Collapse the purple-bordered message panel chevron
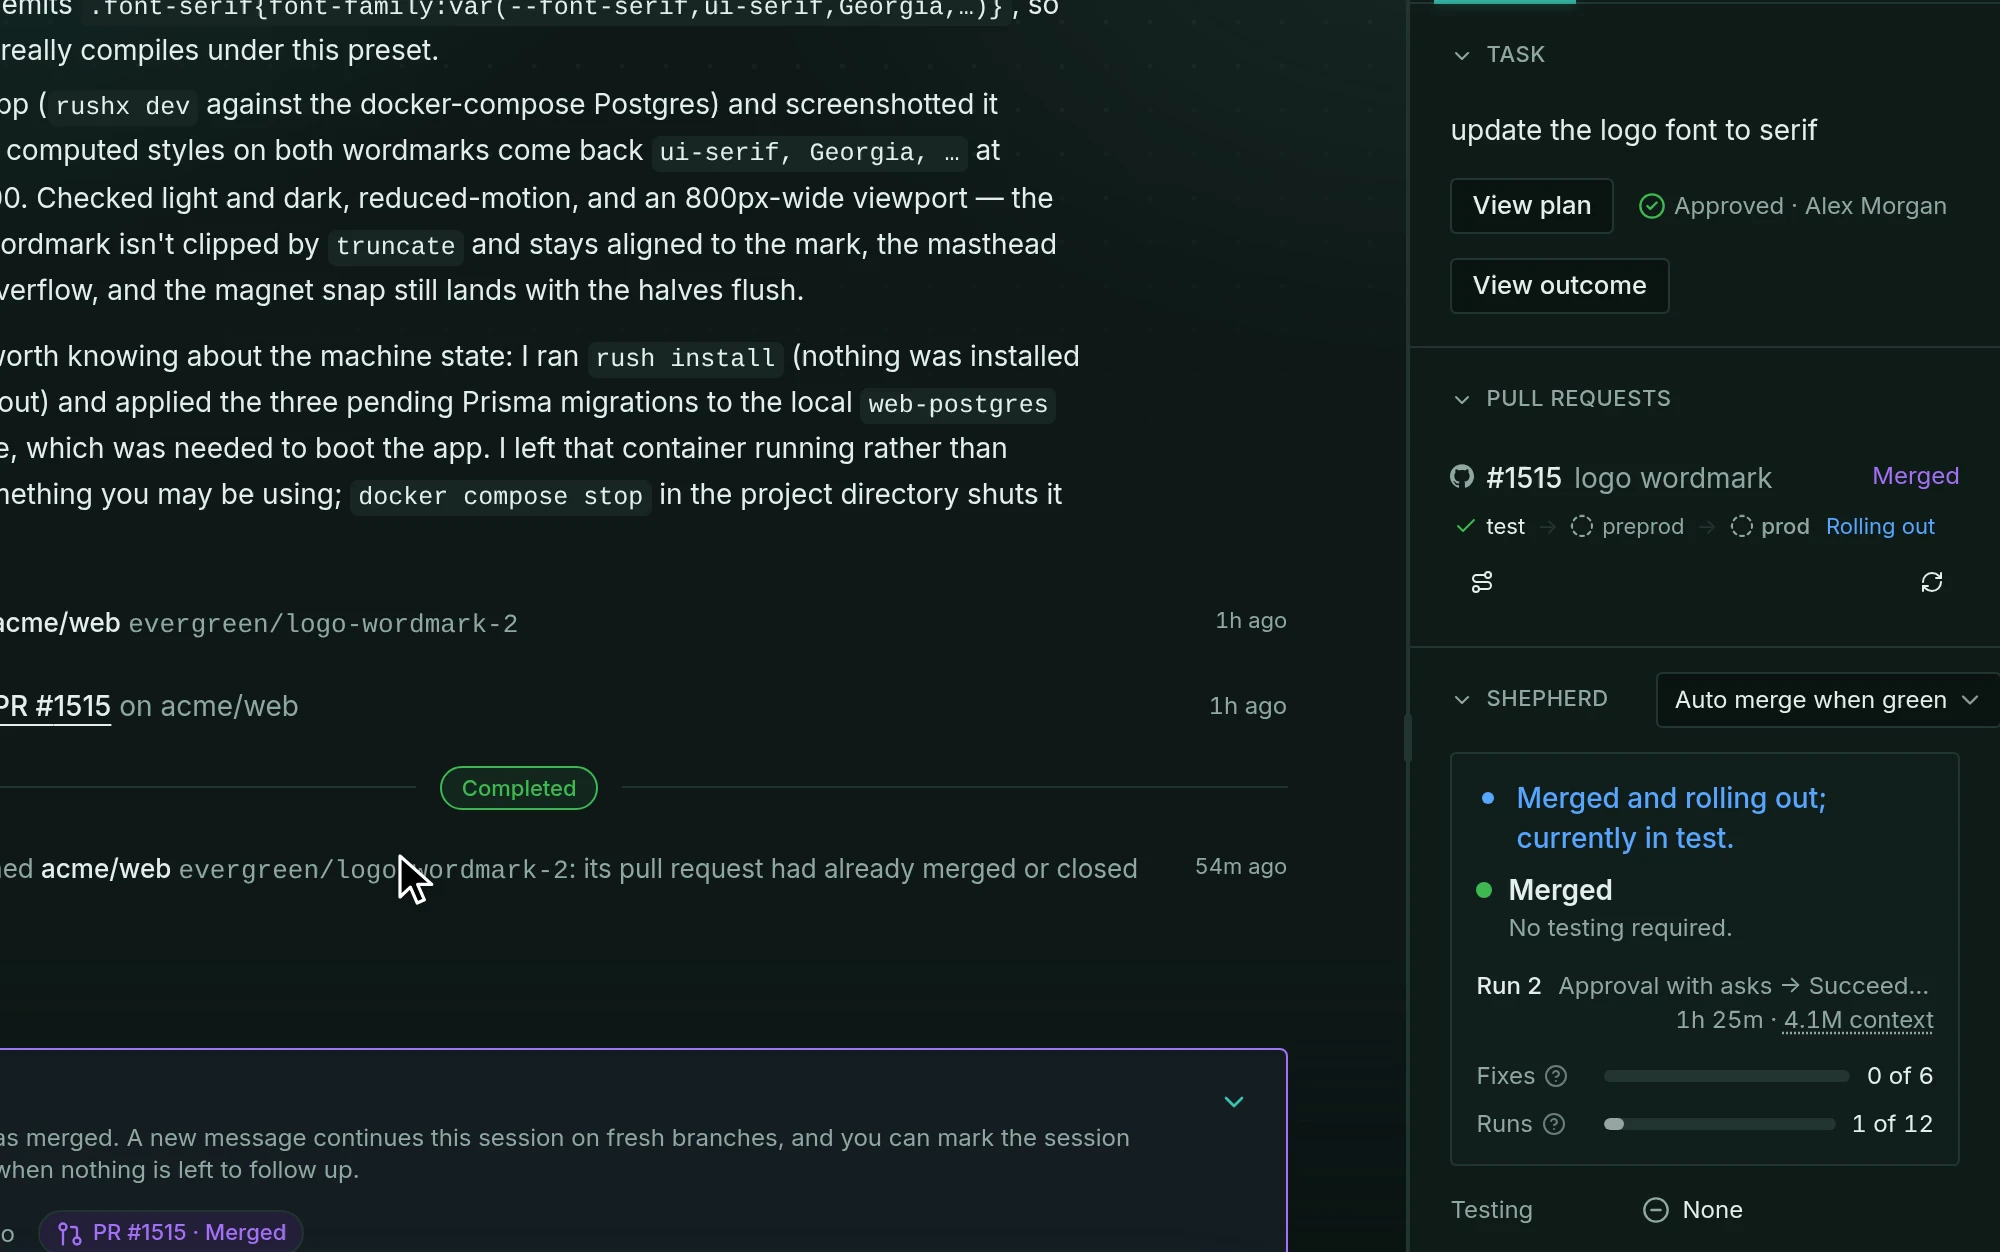 click(x=1234, y=1101)
